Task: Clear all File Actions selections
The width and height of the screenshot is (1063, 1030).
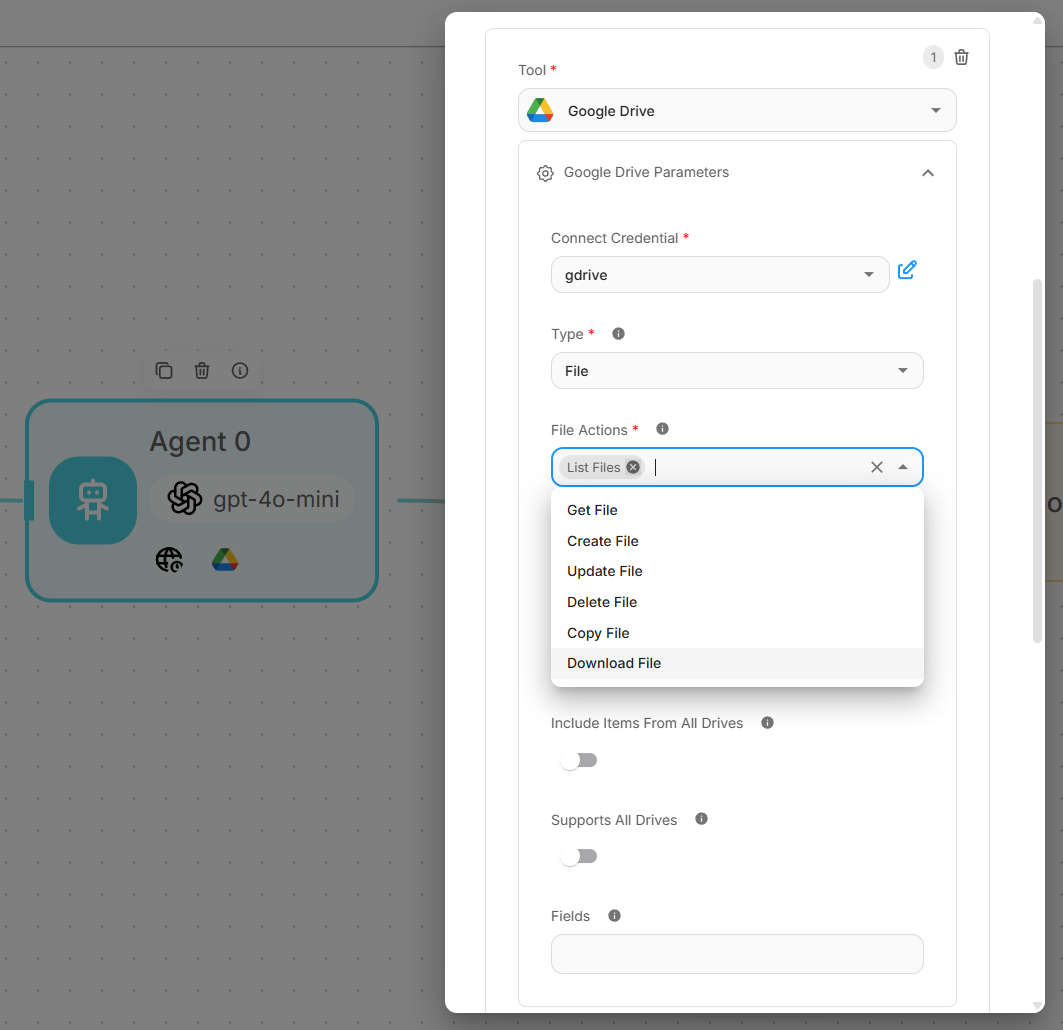Action: [x=877, y=467]
